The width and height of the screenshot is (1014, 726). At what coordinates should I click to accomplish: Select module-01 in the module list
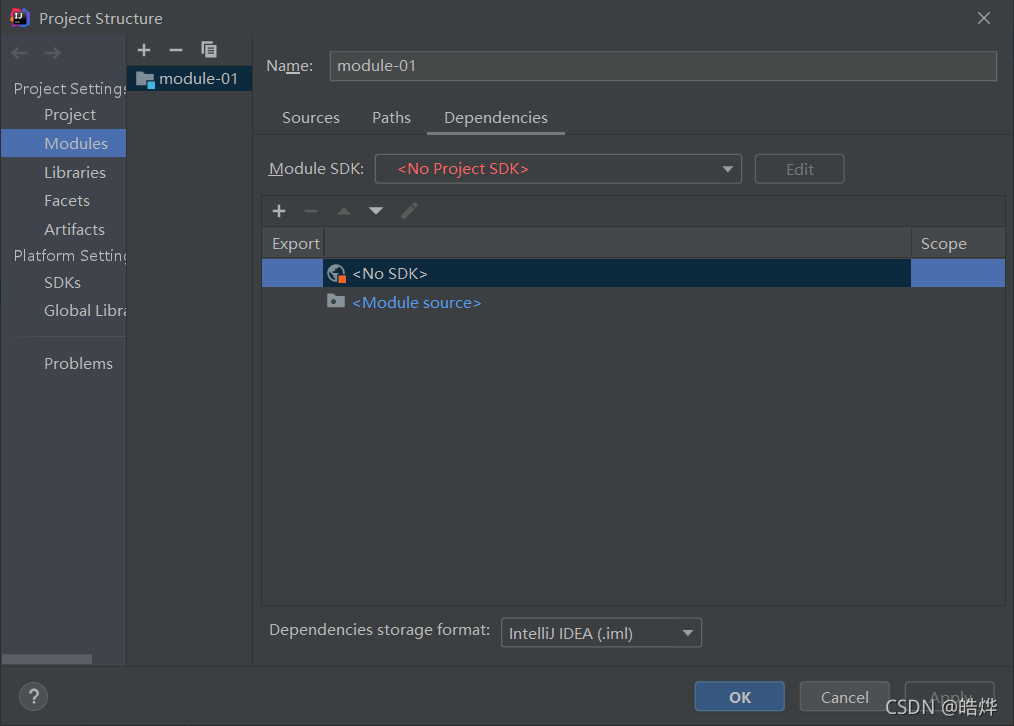coord(189,79)
